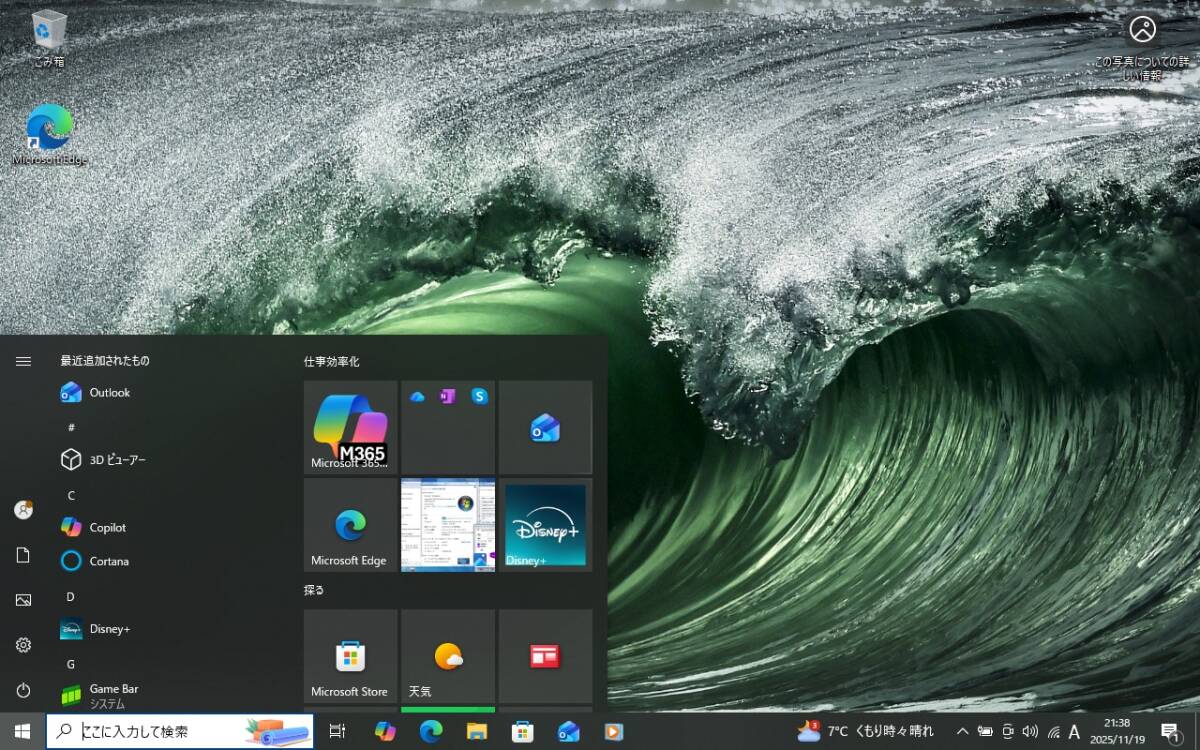Click the Windows Start button
Image resolution: width=1200 pixels, height=750 pixels.
[x=23, y=731]
